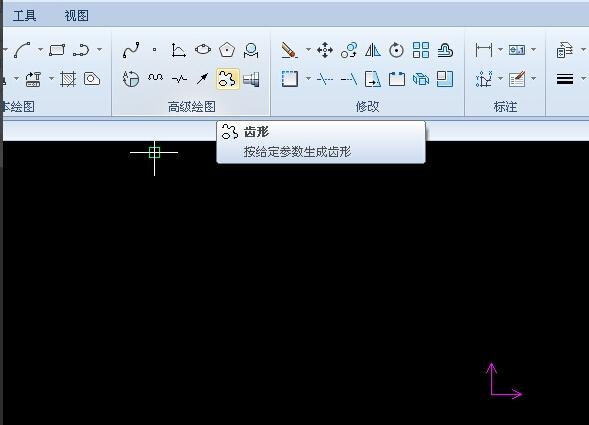Select the Stretch tool

coord(373,79)
